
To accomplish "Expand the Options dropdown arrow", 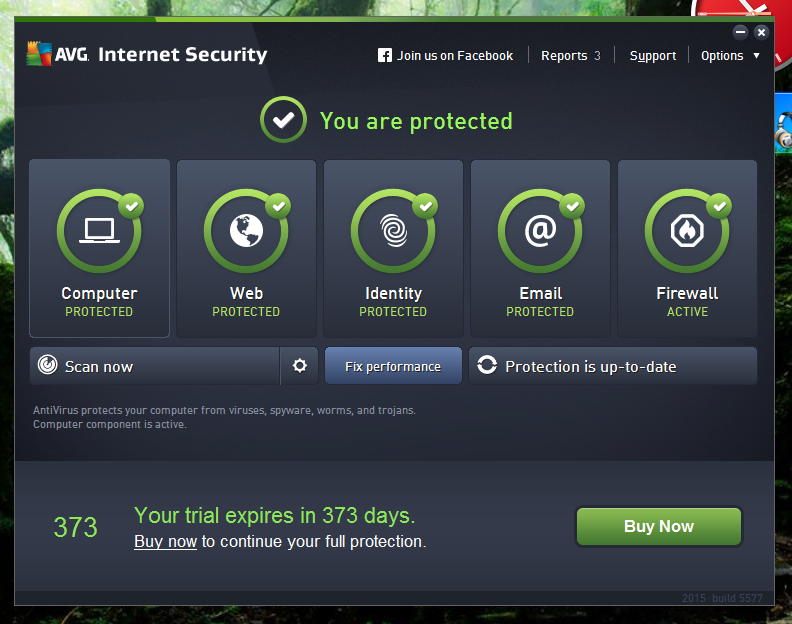I will (756, 56).
